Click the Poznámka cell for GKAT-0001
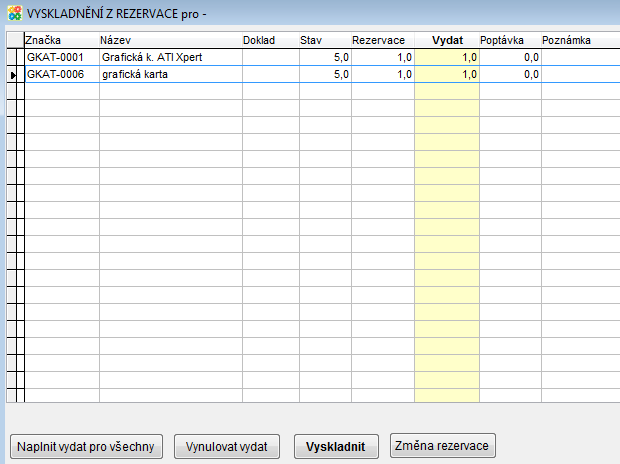The height and width of the screenshot is (464, 620). pos(580,57)
